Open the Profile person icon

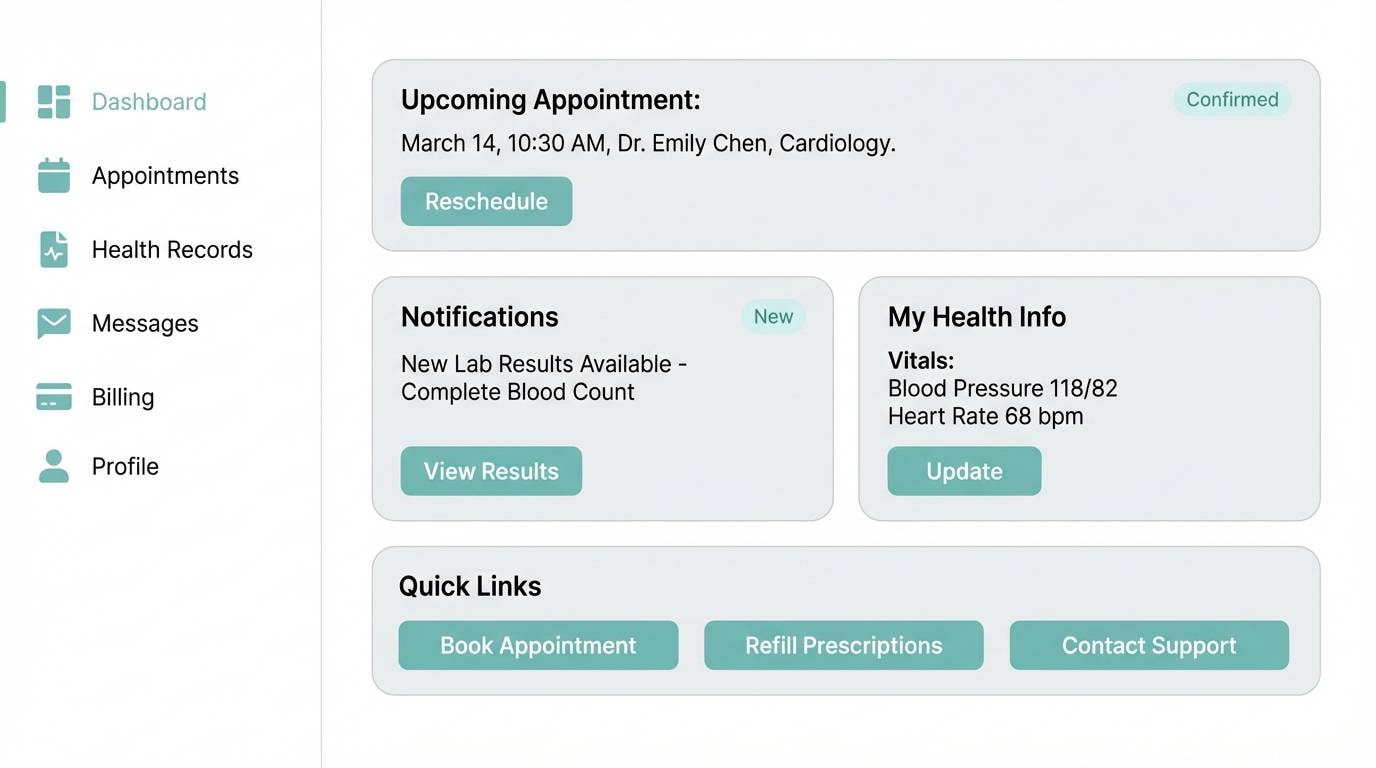(x=52, y=466)
